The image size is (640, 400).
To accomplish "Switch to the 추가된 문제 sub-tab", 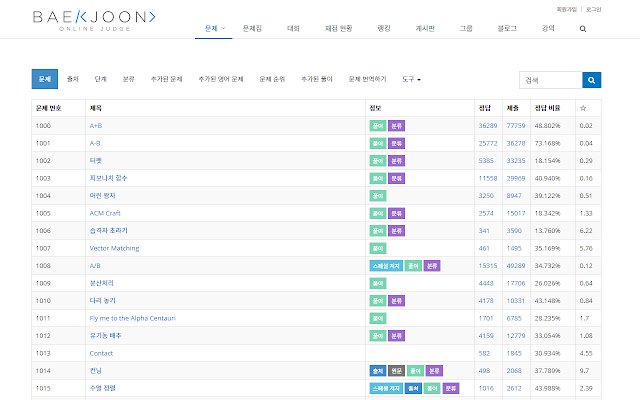I will [167, 79].
